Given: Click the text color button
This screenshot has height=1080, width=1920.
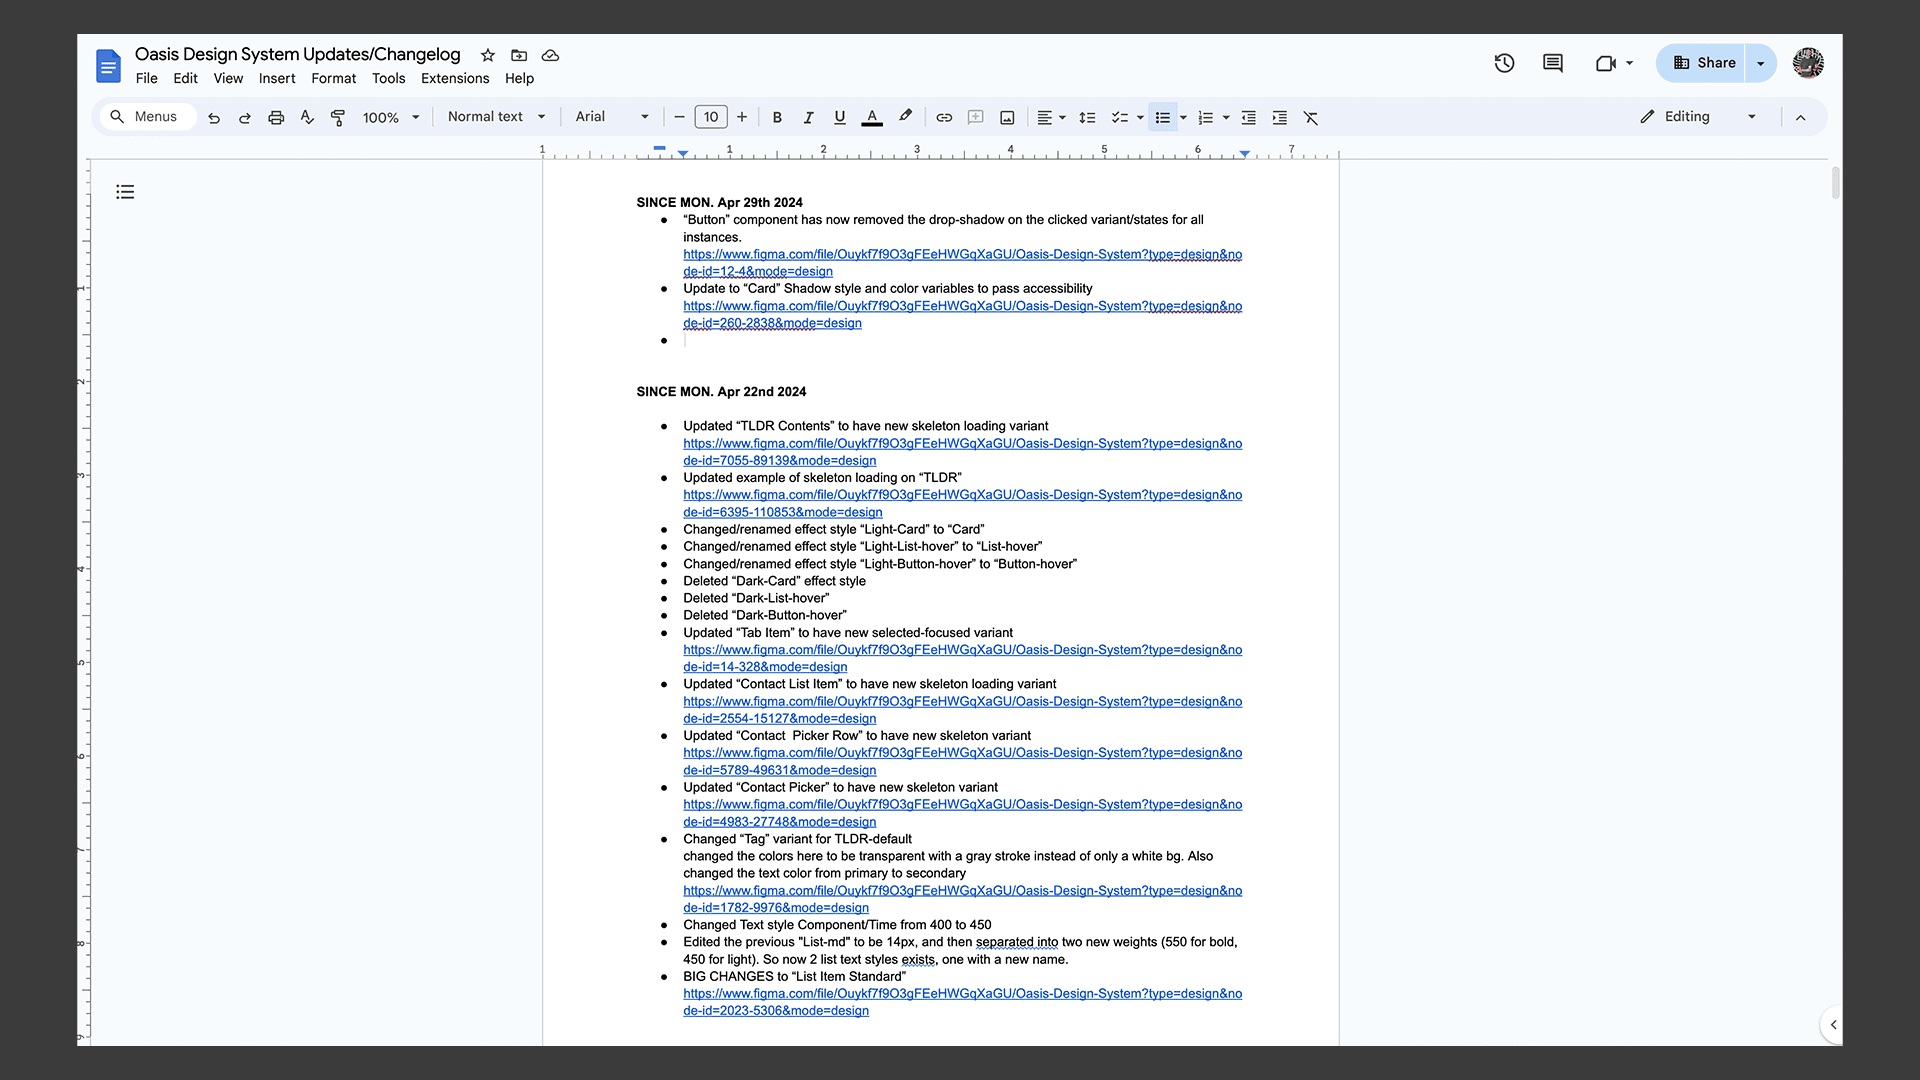Looking at the screenshot, I should point(872,117).
